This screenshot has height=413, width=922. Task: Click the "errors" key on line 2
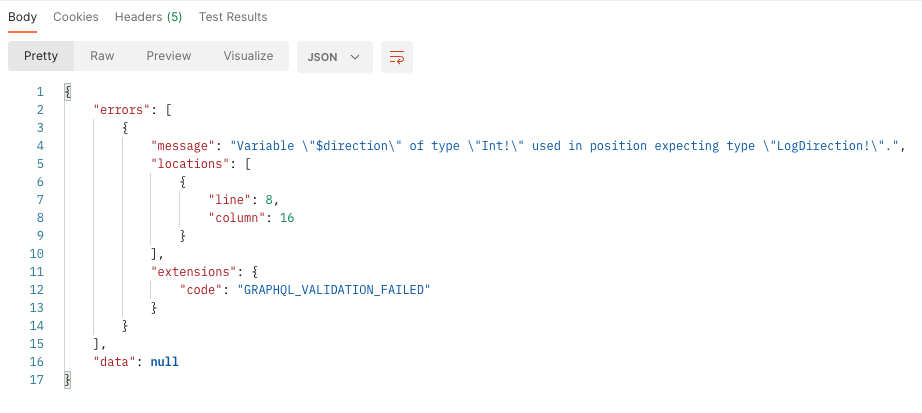(122, 109)
